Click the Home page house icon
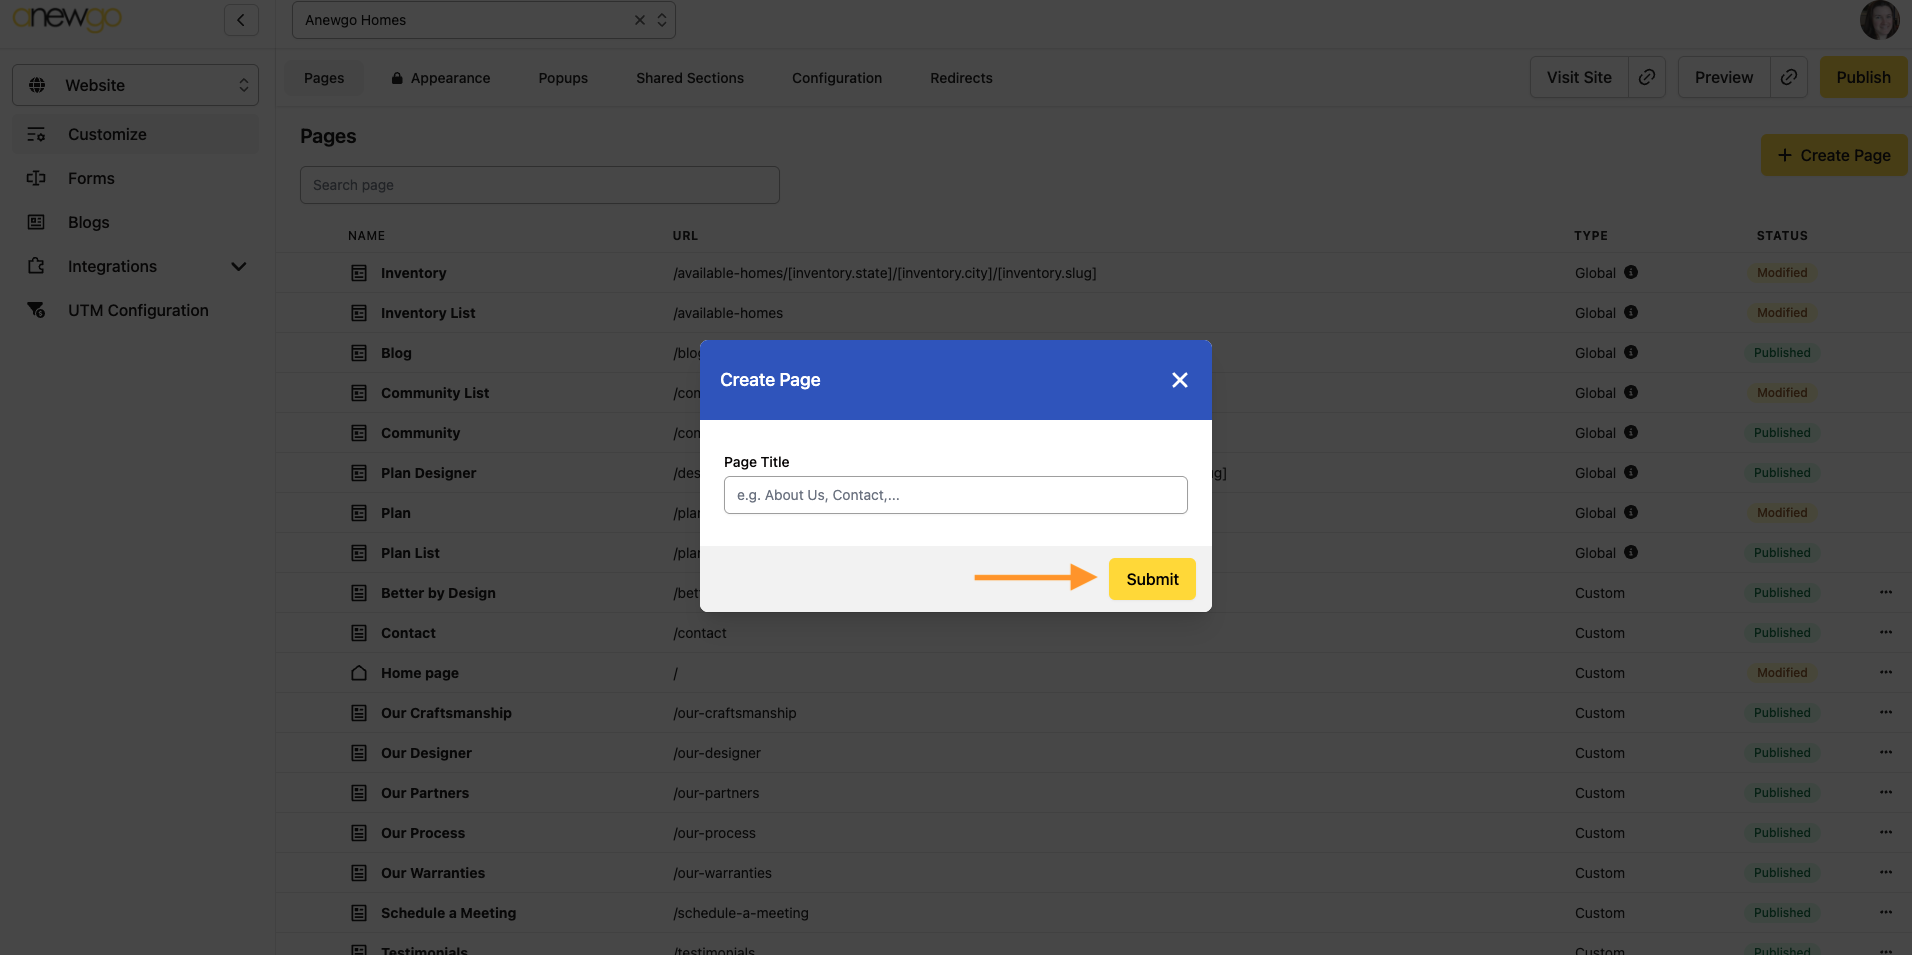 (x=359, y=673)
